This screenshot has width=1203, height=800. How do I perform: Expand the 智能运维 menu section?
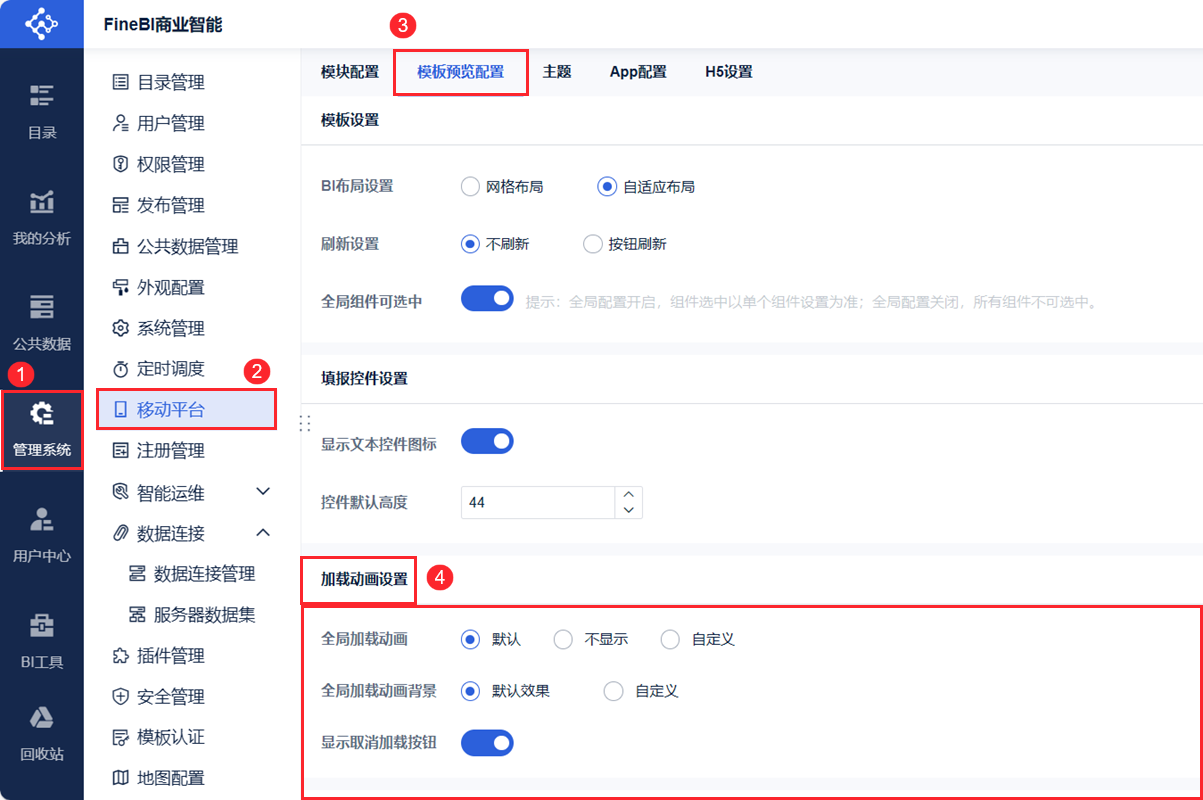[263, 491]
